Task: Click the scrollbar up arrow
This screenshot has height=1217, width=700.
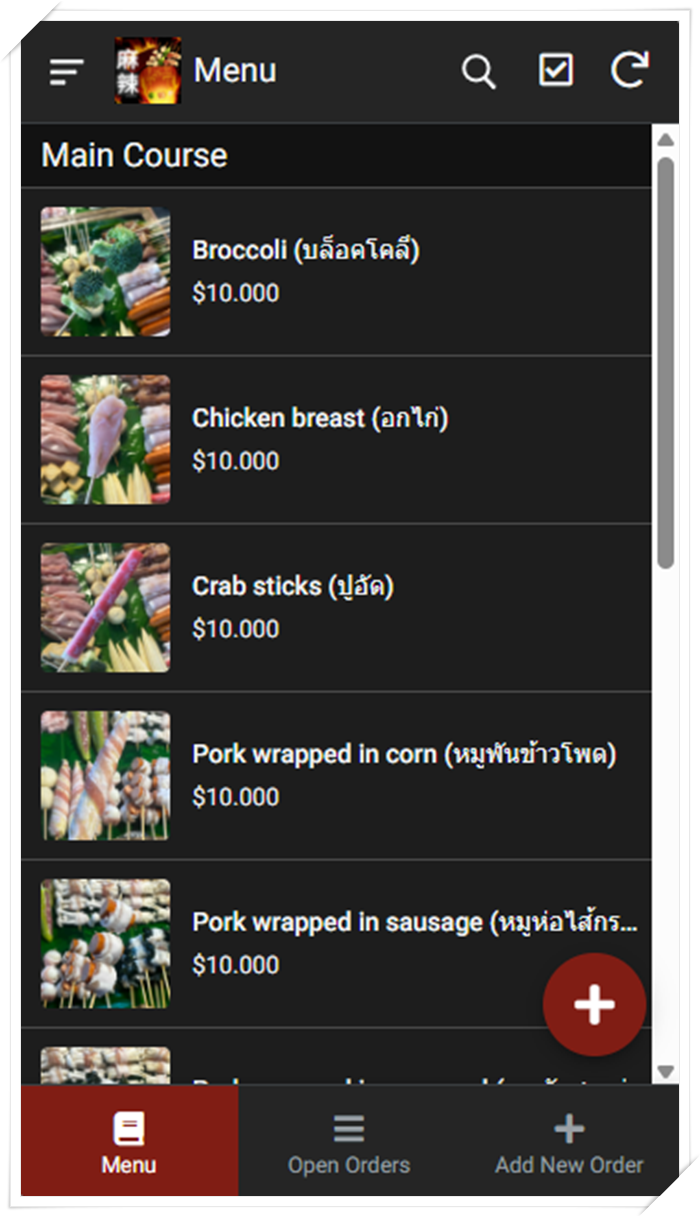Action: pos(666,139)
